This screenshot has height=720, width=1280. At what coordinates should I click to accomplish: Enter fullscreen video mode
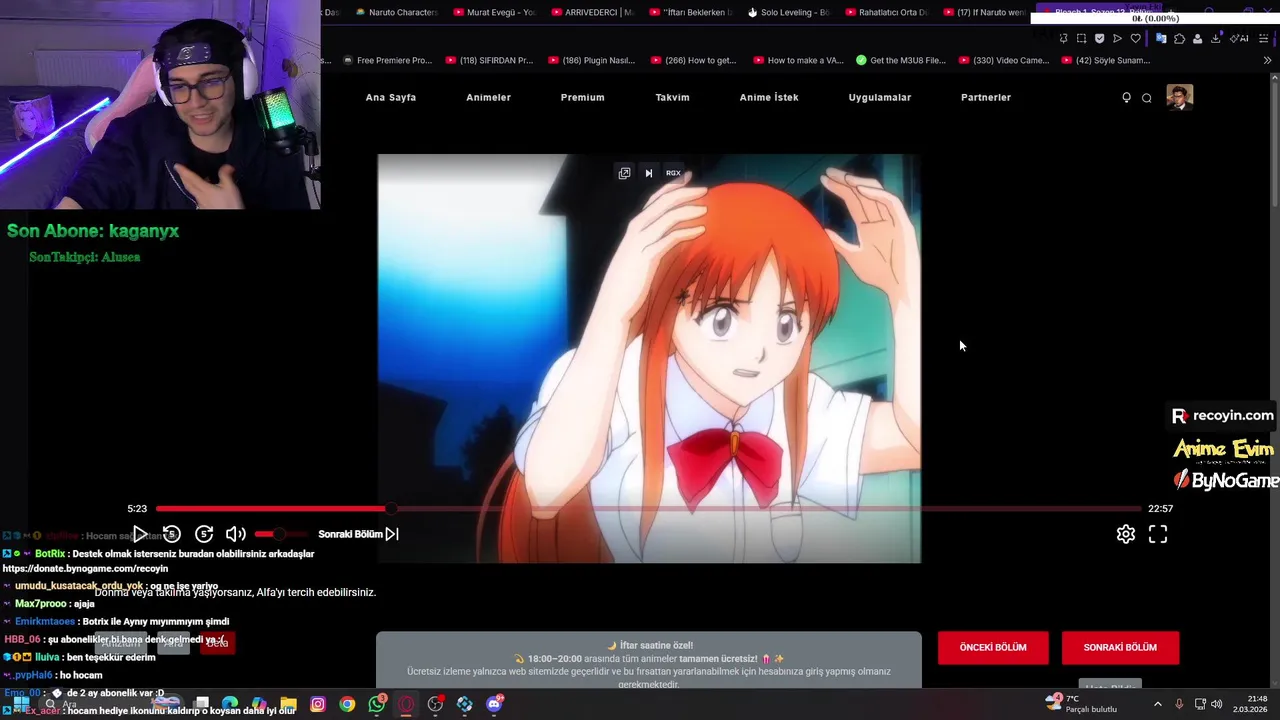(x=1158, y=534)
